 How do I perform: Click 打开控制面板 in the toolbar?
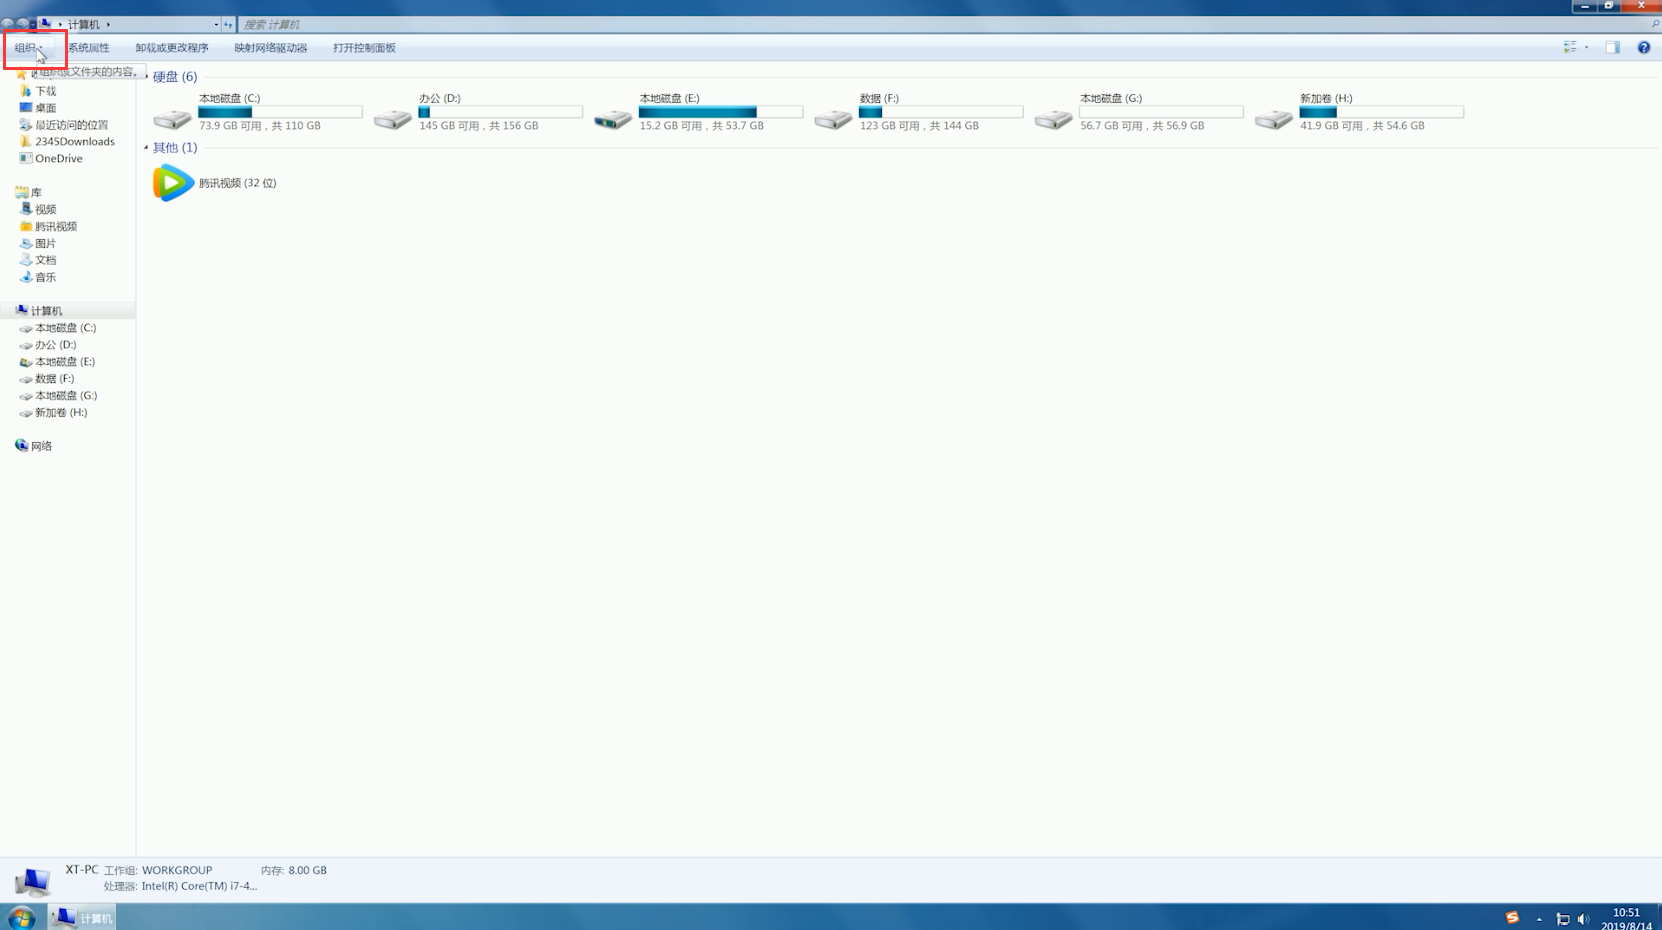point(364,47)
